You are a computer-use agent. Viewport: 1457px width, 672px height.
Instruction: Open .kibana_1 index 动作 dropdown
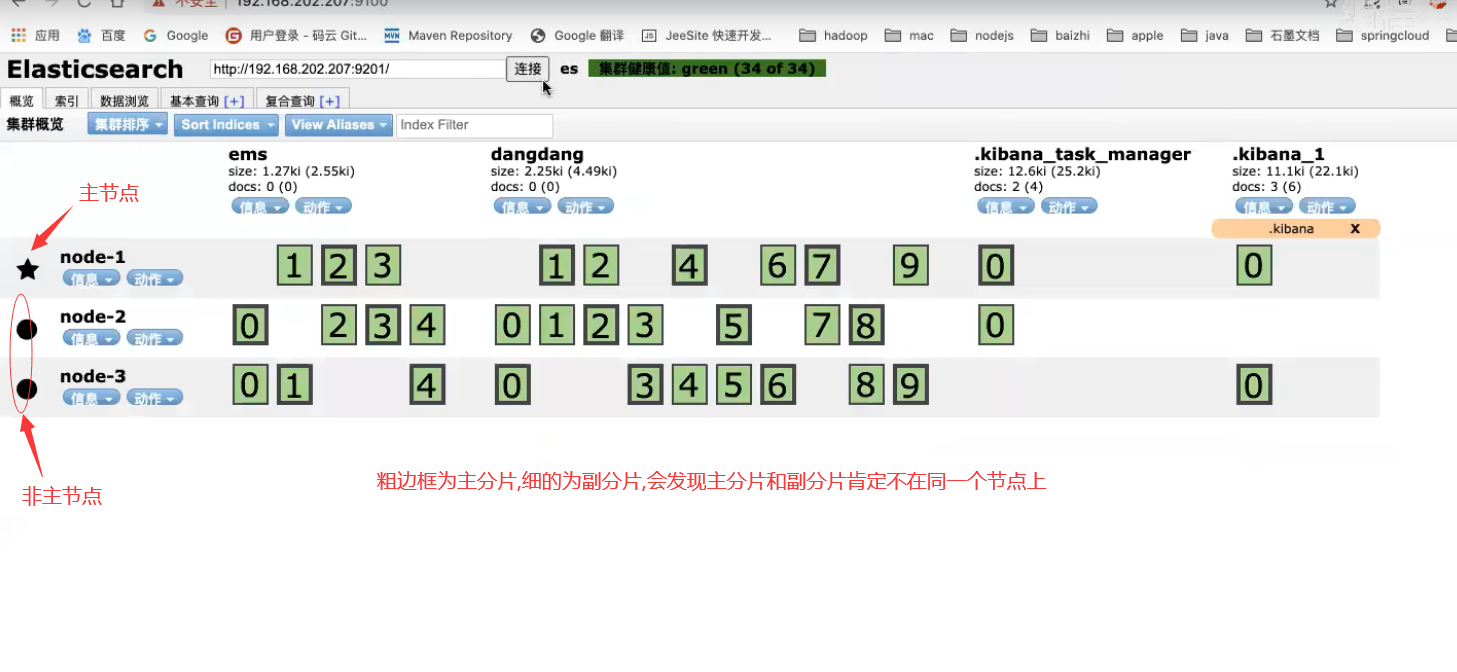click(1327, 207)
